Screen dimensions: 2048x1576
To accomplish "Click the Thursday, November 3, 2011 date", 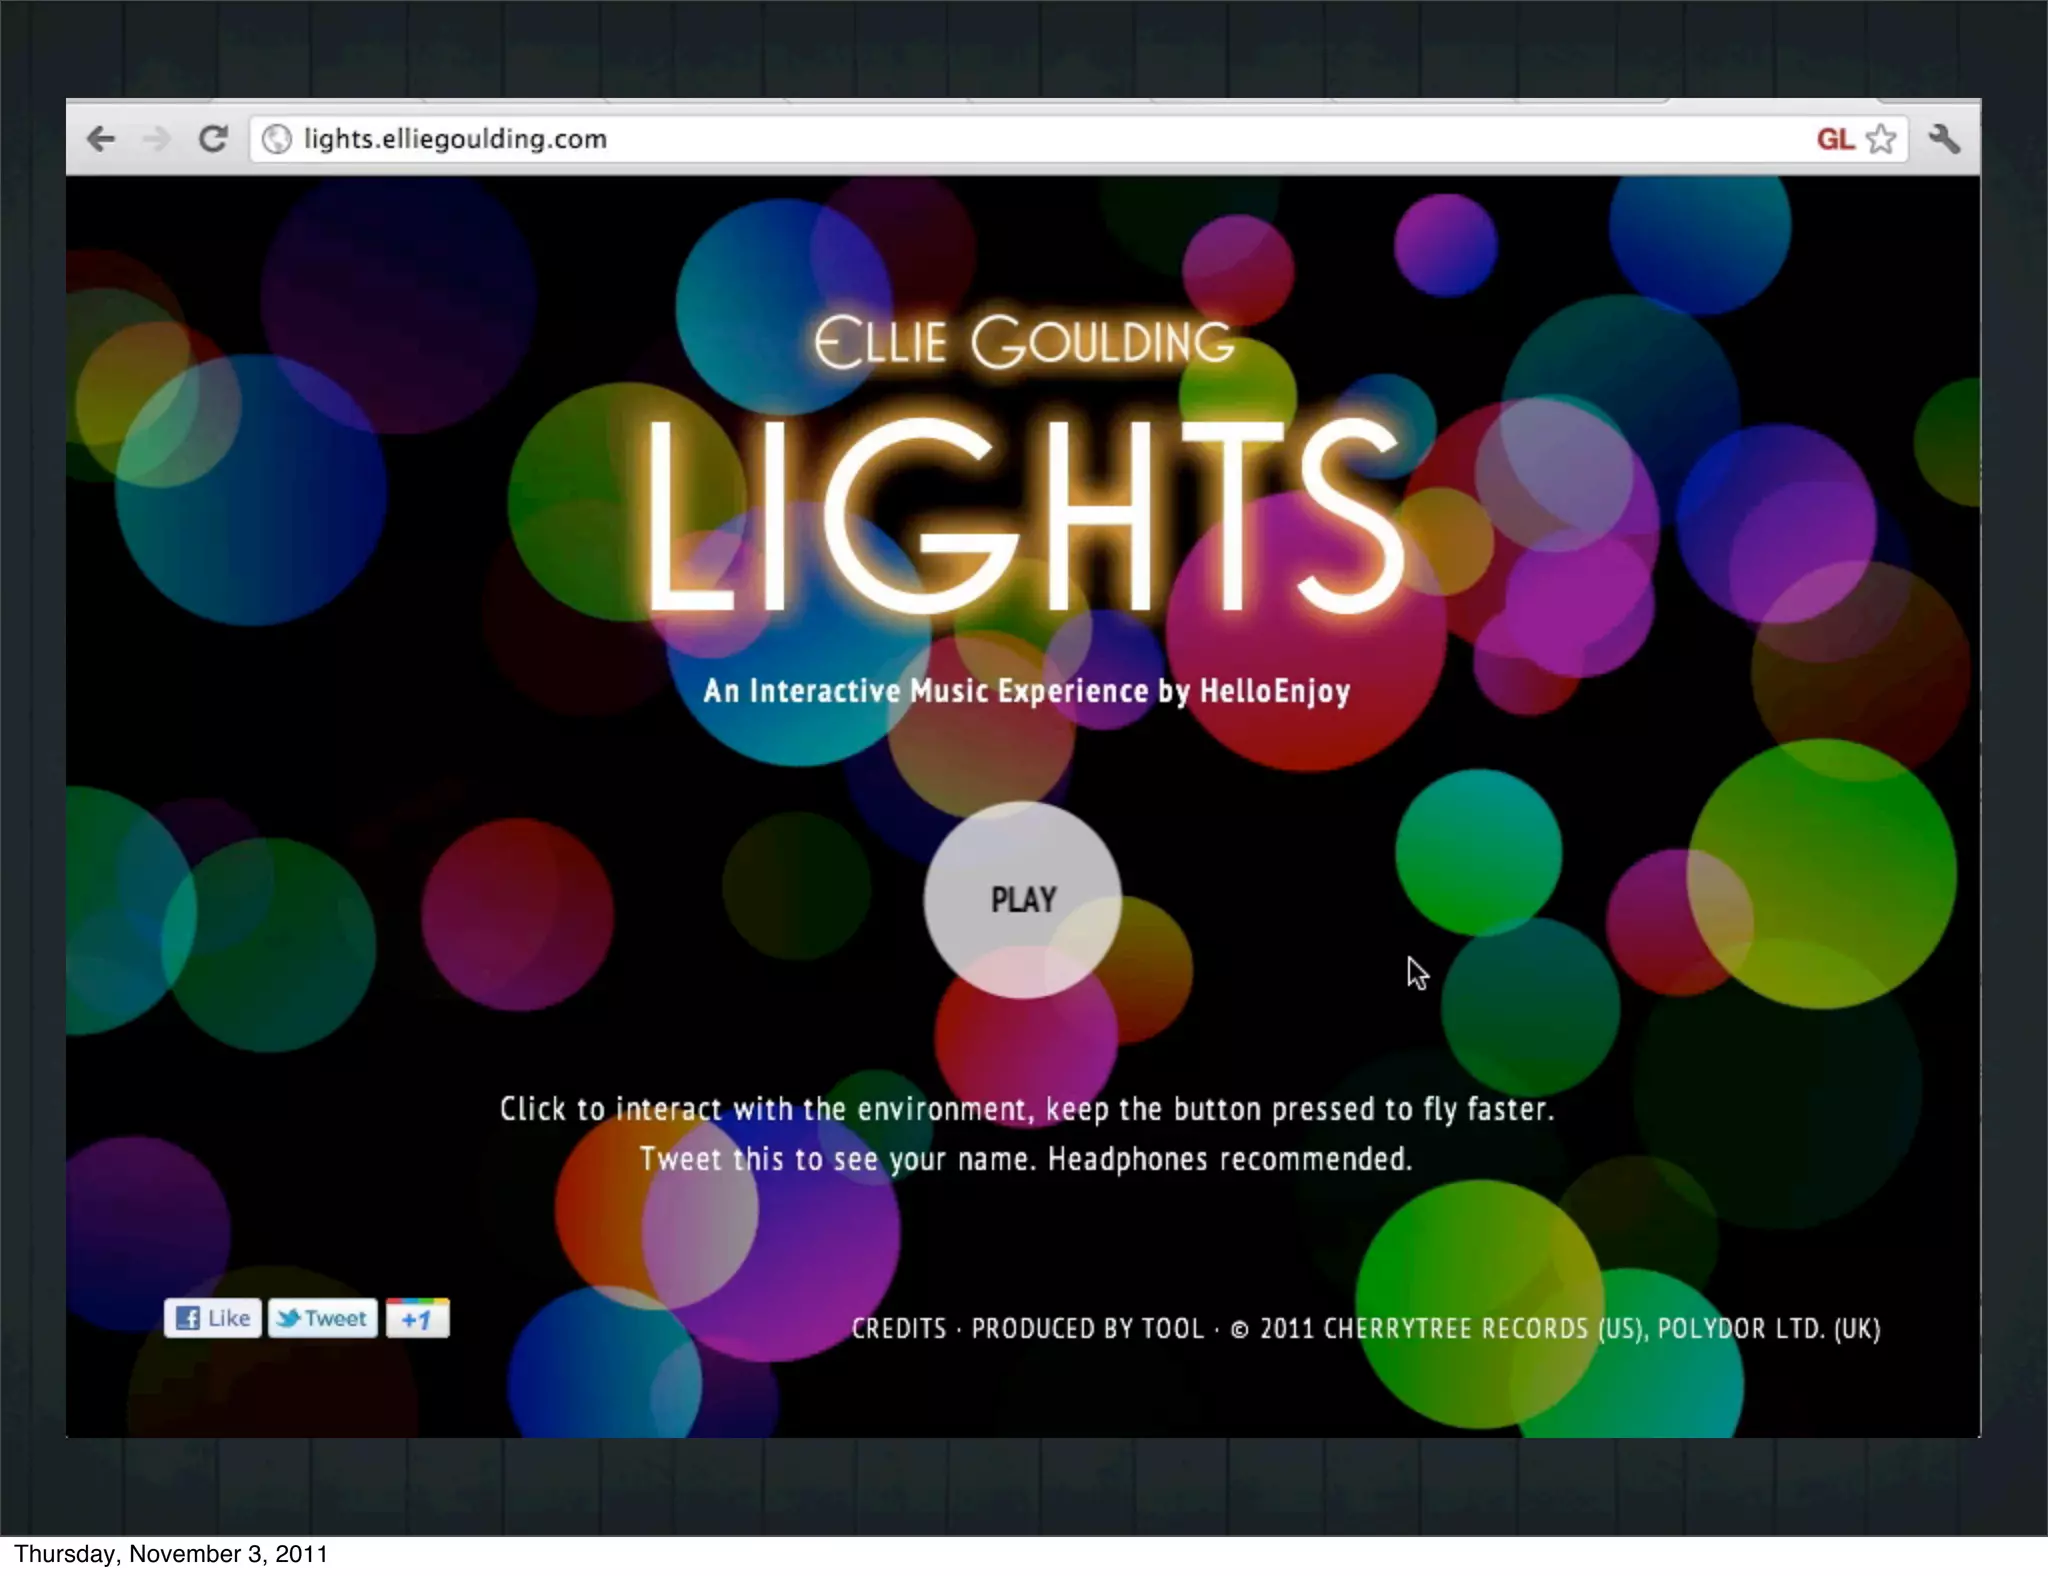I will click(x=171, y=1554).
